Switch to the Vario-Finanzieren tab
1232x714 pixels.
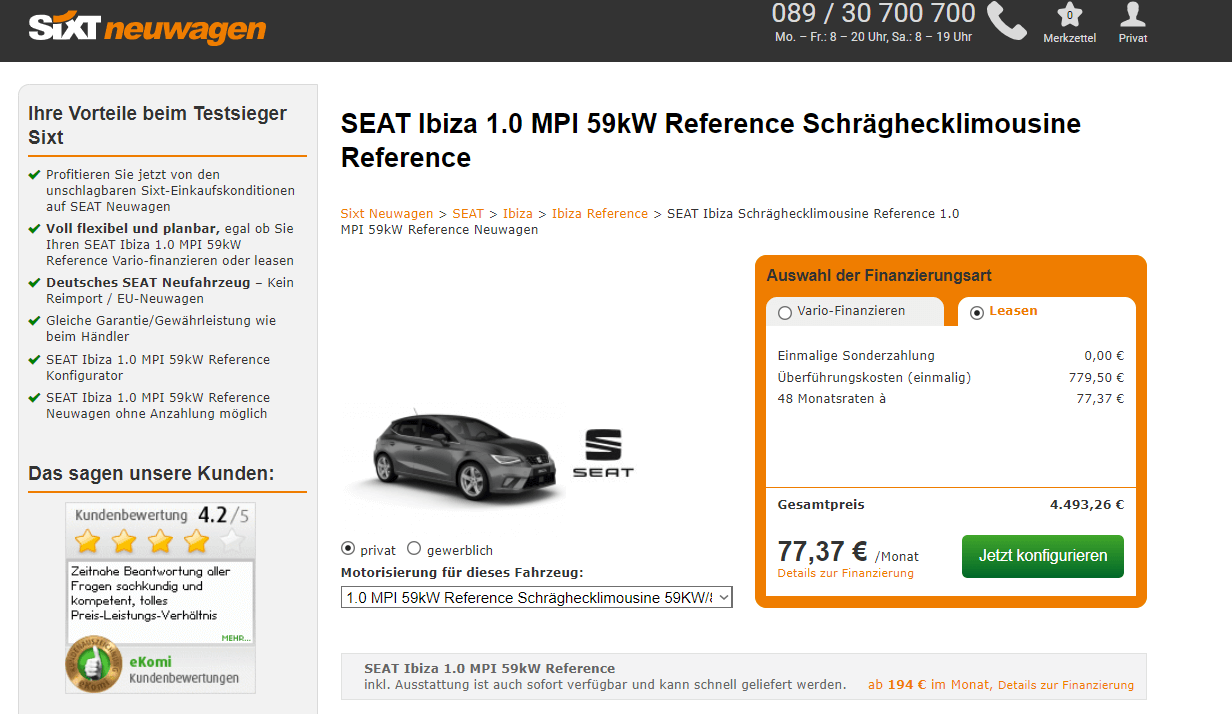coord(855,311)
